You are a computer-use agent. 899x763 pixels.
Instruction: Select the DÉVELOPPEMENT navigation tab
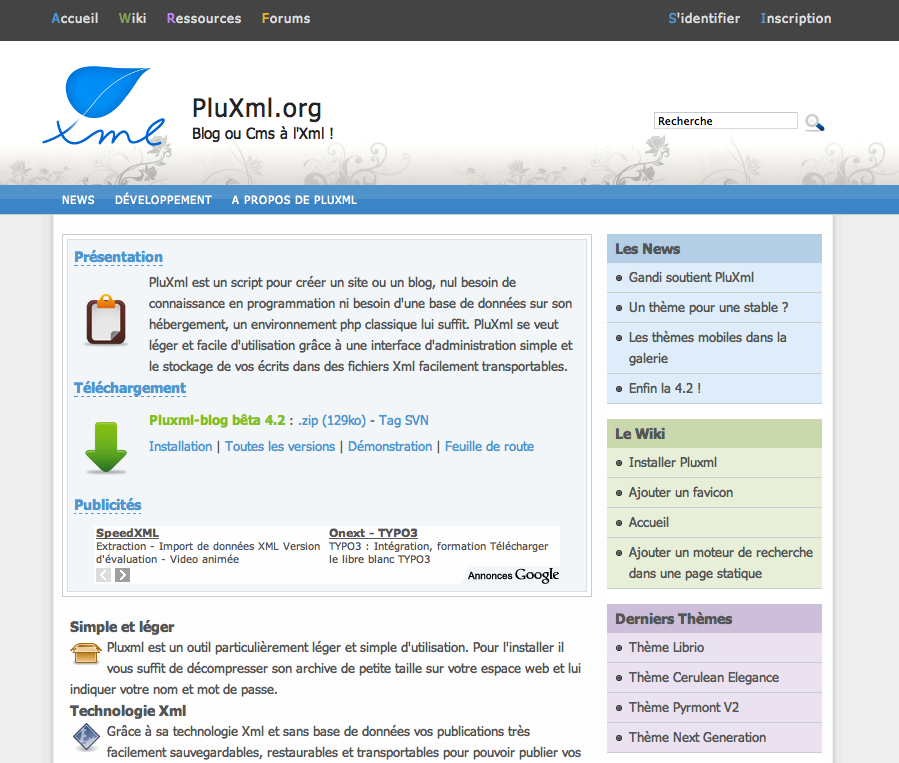163,200
